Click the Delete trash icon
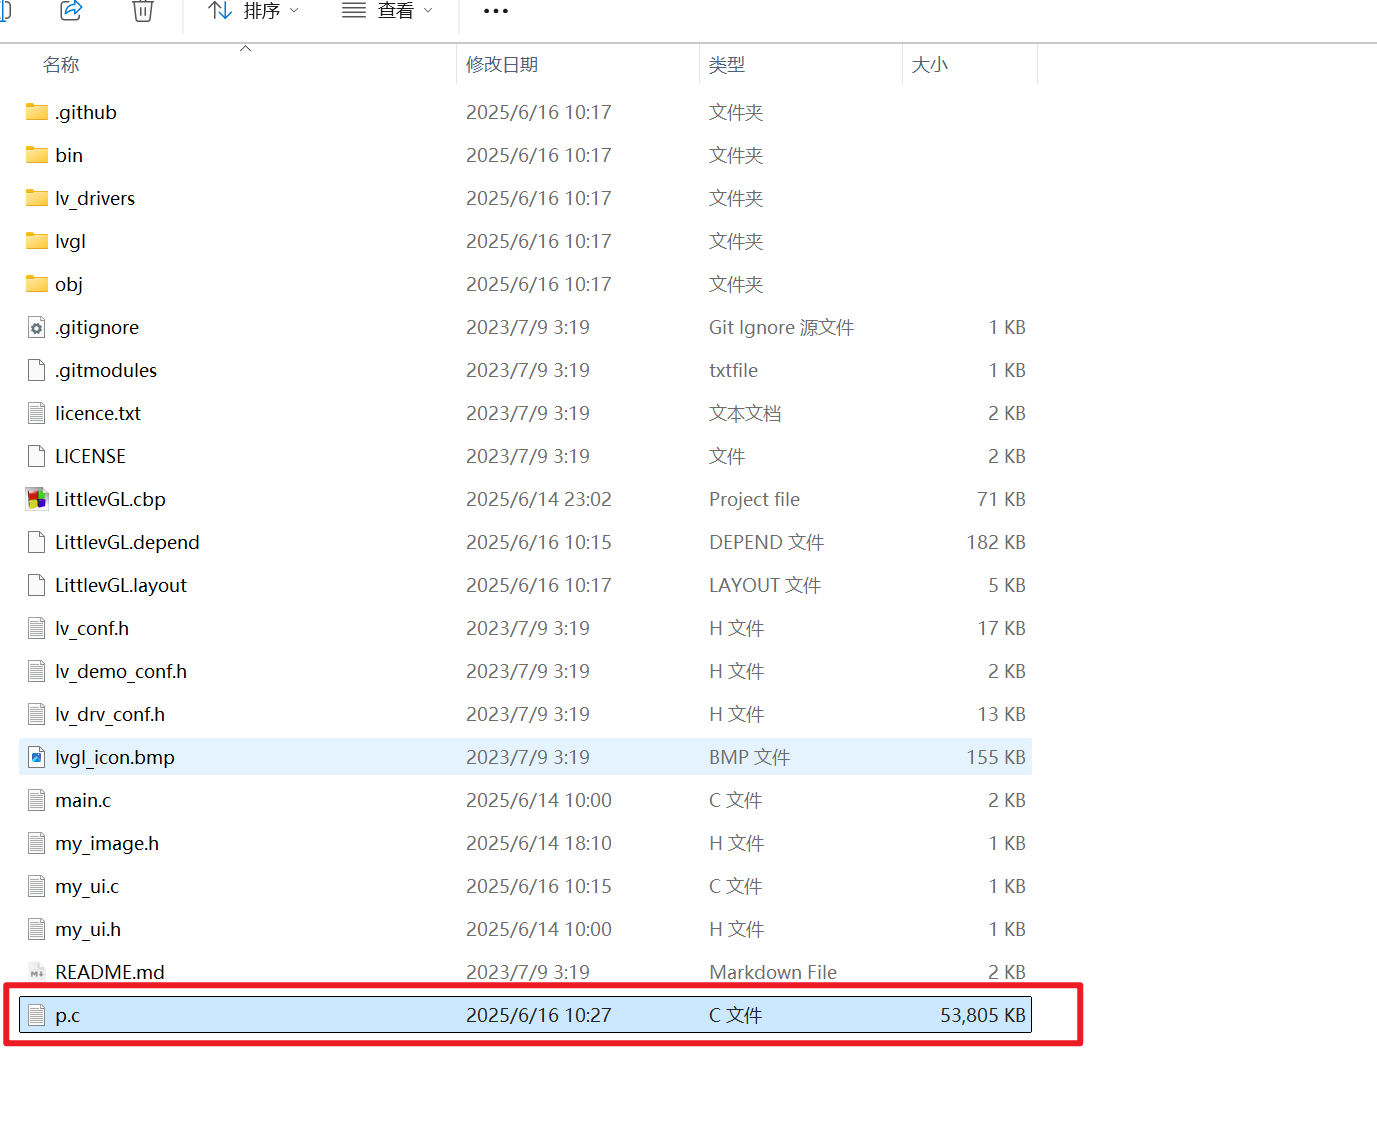1377x1139 pixels. point(142,12)
